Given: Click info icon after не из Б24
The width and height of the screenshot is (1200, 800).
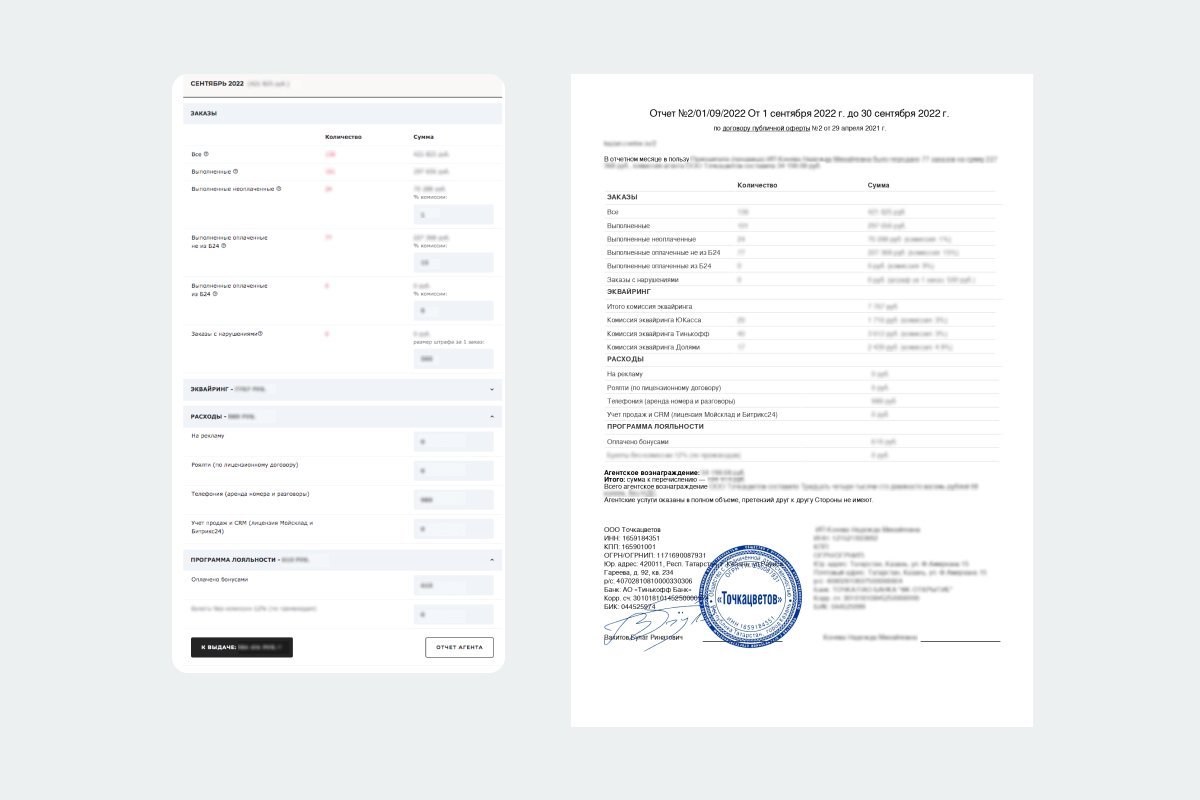Looking at the screenshot, I should (x=224, y=245).
